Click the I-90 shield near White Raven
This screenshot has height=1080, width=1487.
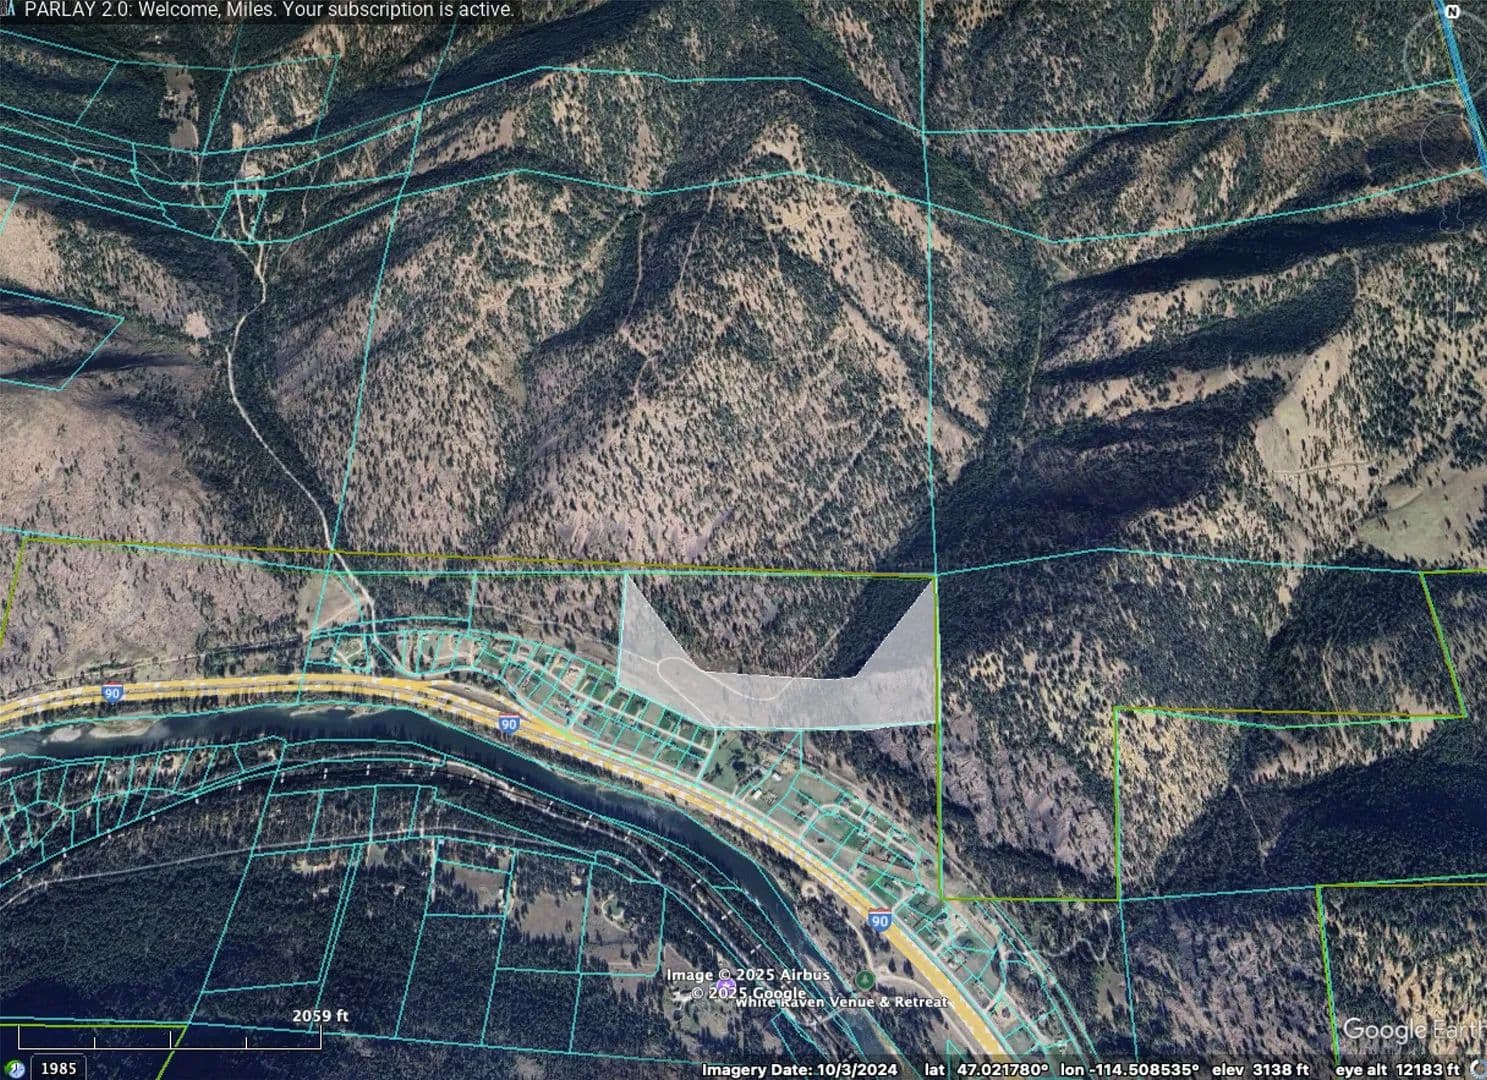coord(879,921)
